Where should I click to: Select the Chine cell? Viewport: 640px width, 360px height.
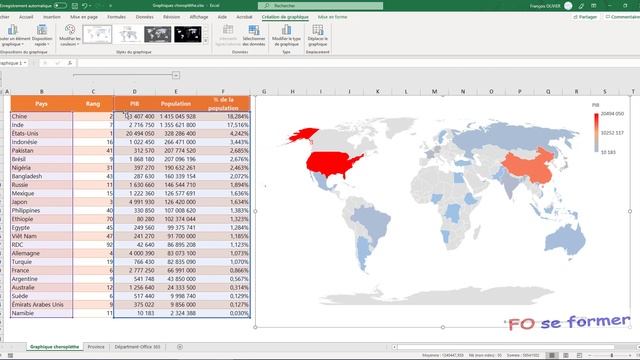click(x=41, y=116)
